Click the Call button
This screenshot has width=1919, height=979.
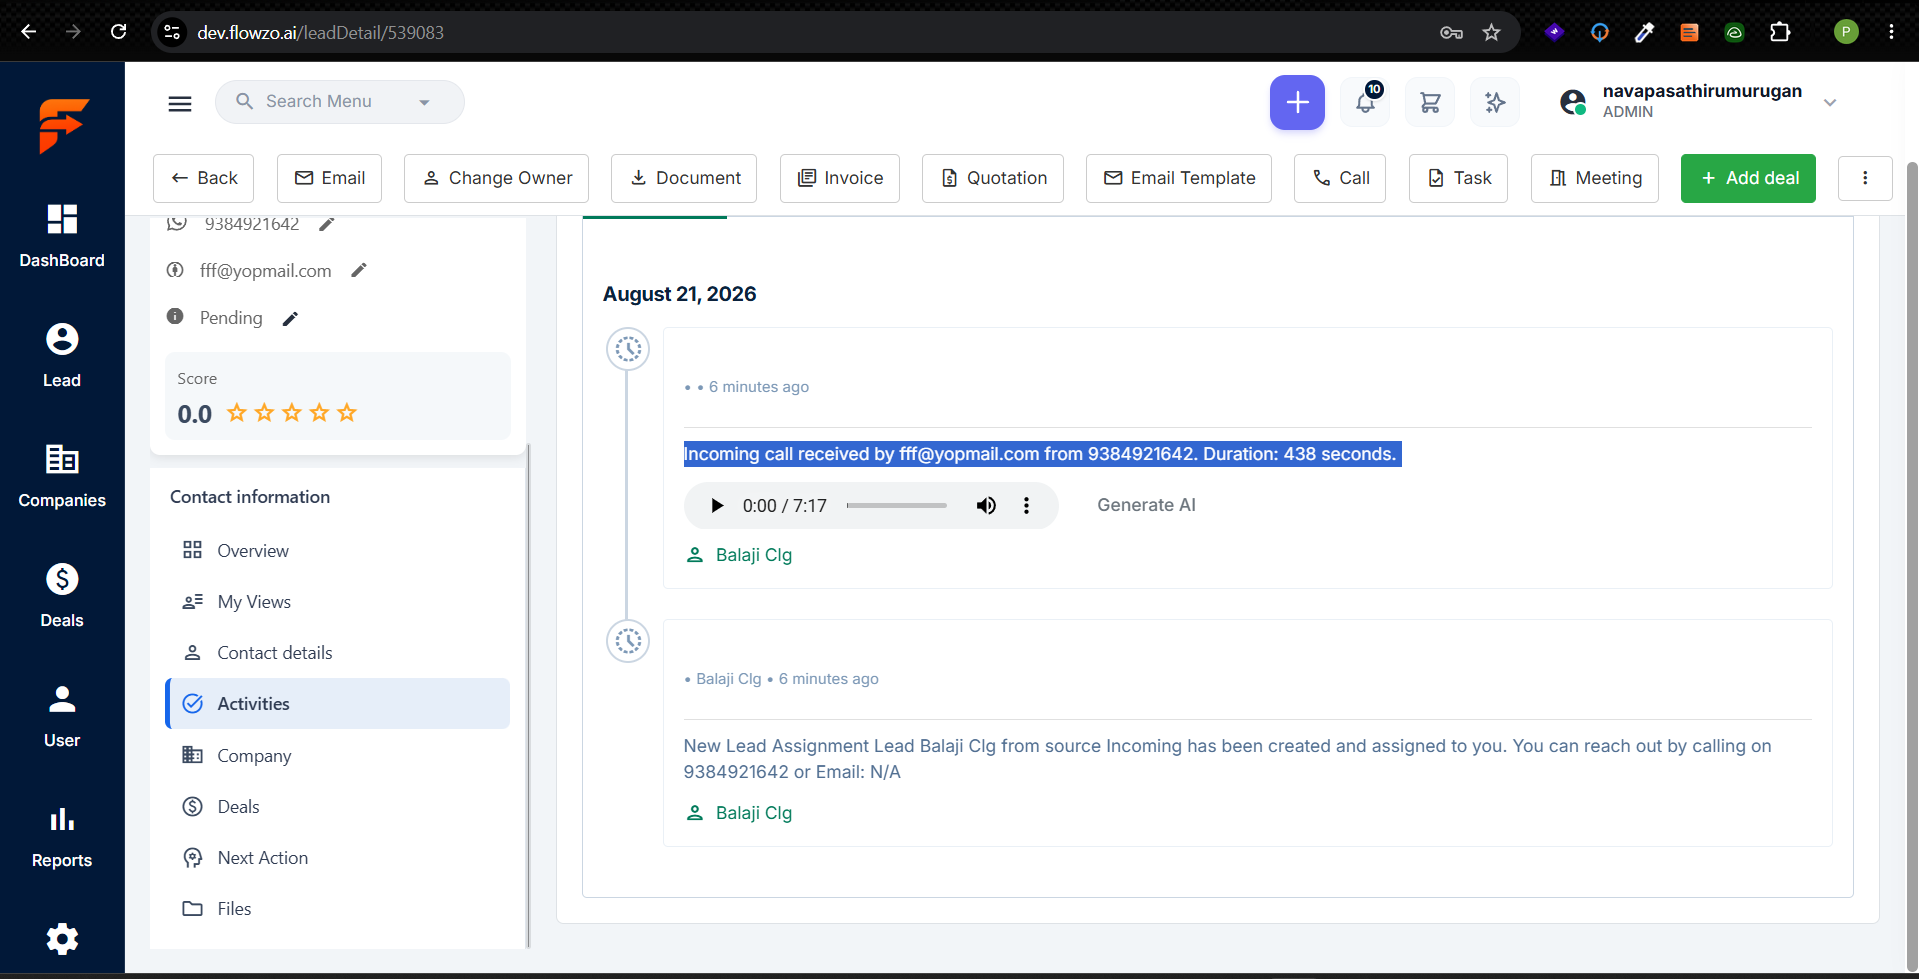[x=1340, y=178]
